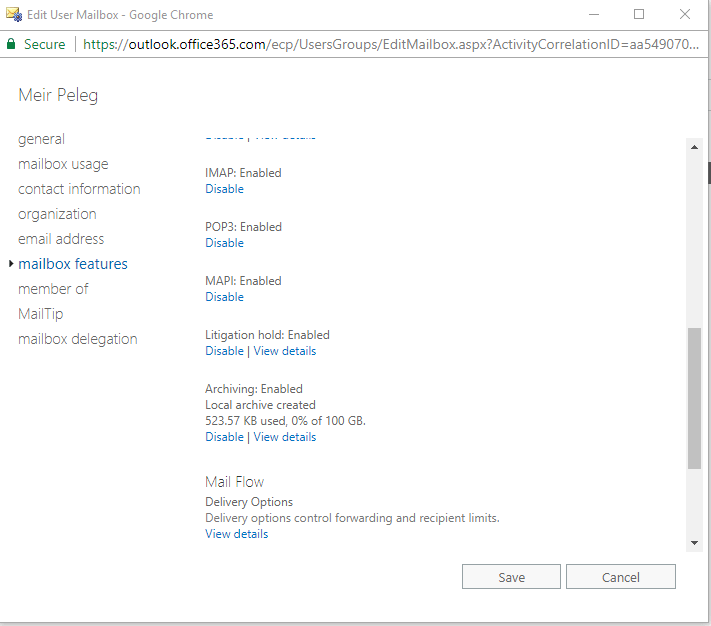Screen dimensions: 711x626
Task: Click the 'Delivery Options' label
Action: [249, 502]
